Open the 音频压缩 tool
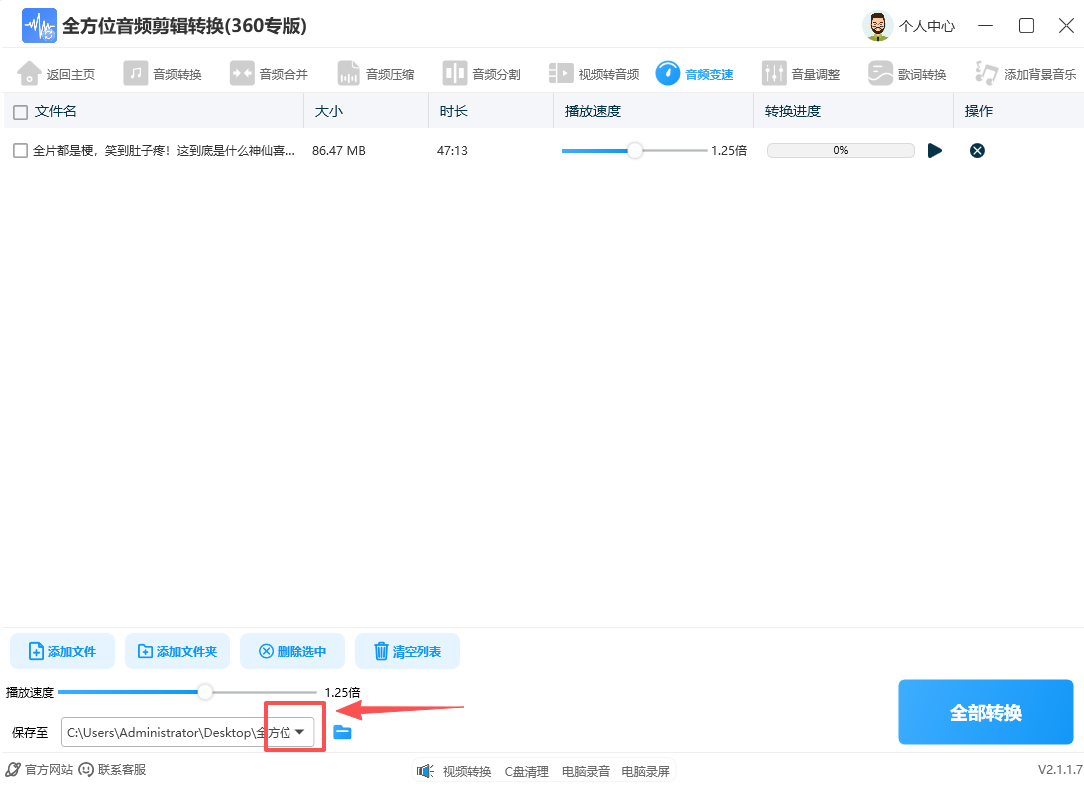The image size is (1084, 786). pyautogui.click(x=376, y=72)
